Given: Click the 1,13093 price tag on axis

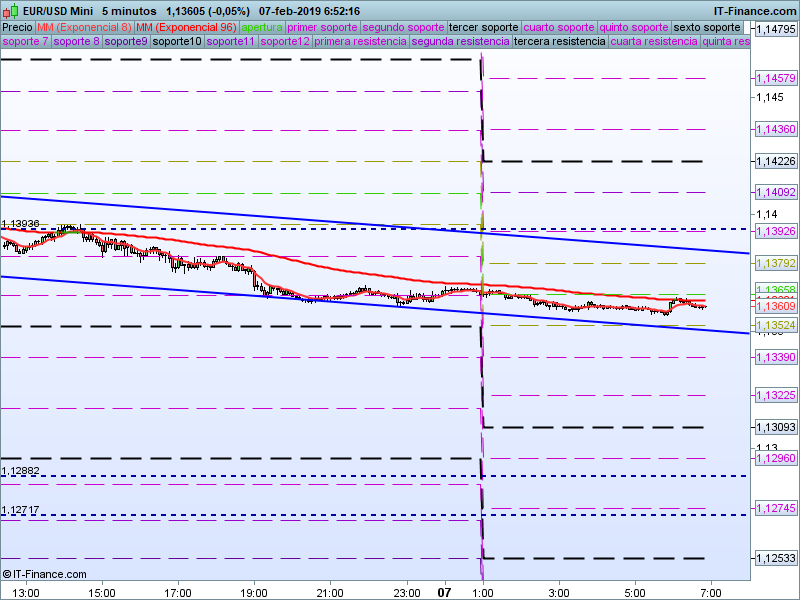Looking at the screenshot, I should [x=775, y=427].
